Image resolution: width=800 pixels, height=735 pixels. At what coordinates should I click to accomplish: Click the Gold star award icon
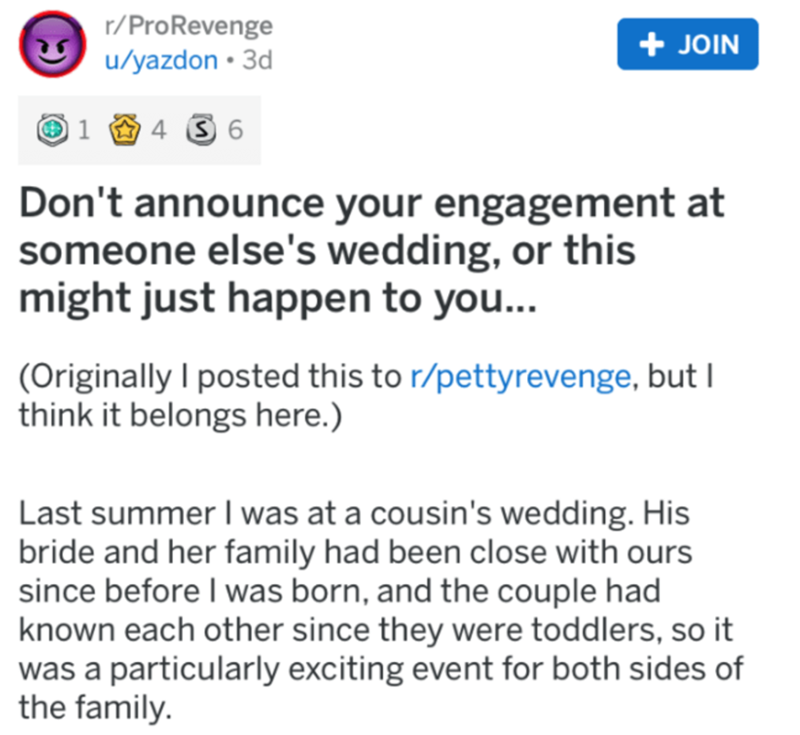(x=124, y=130)
